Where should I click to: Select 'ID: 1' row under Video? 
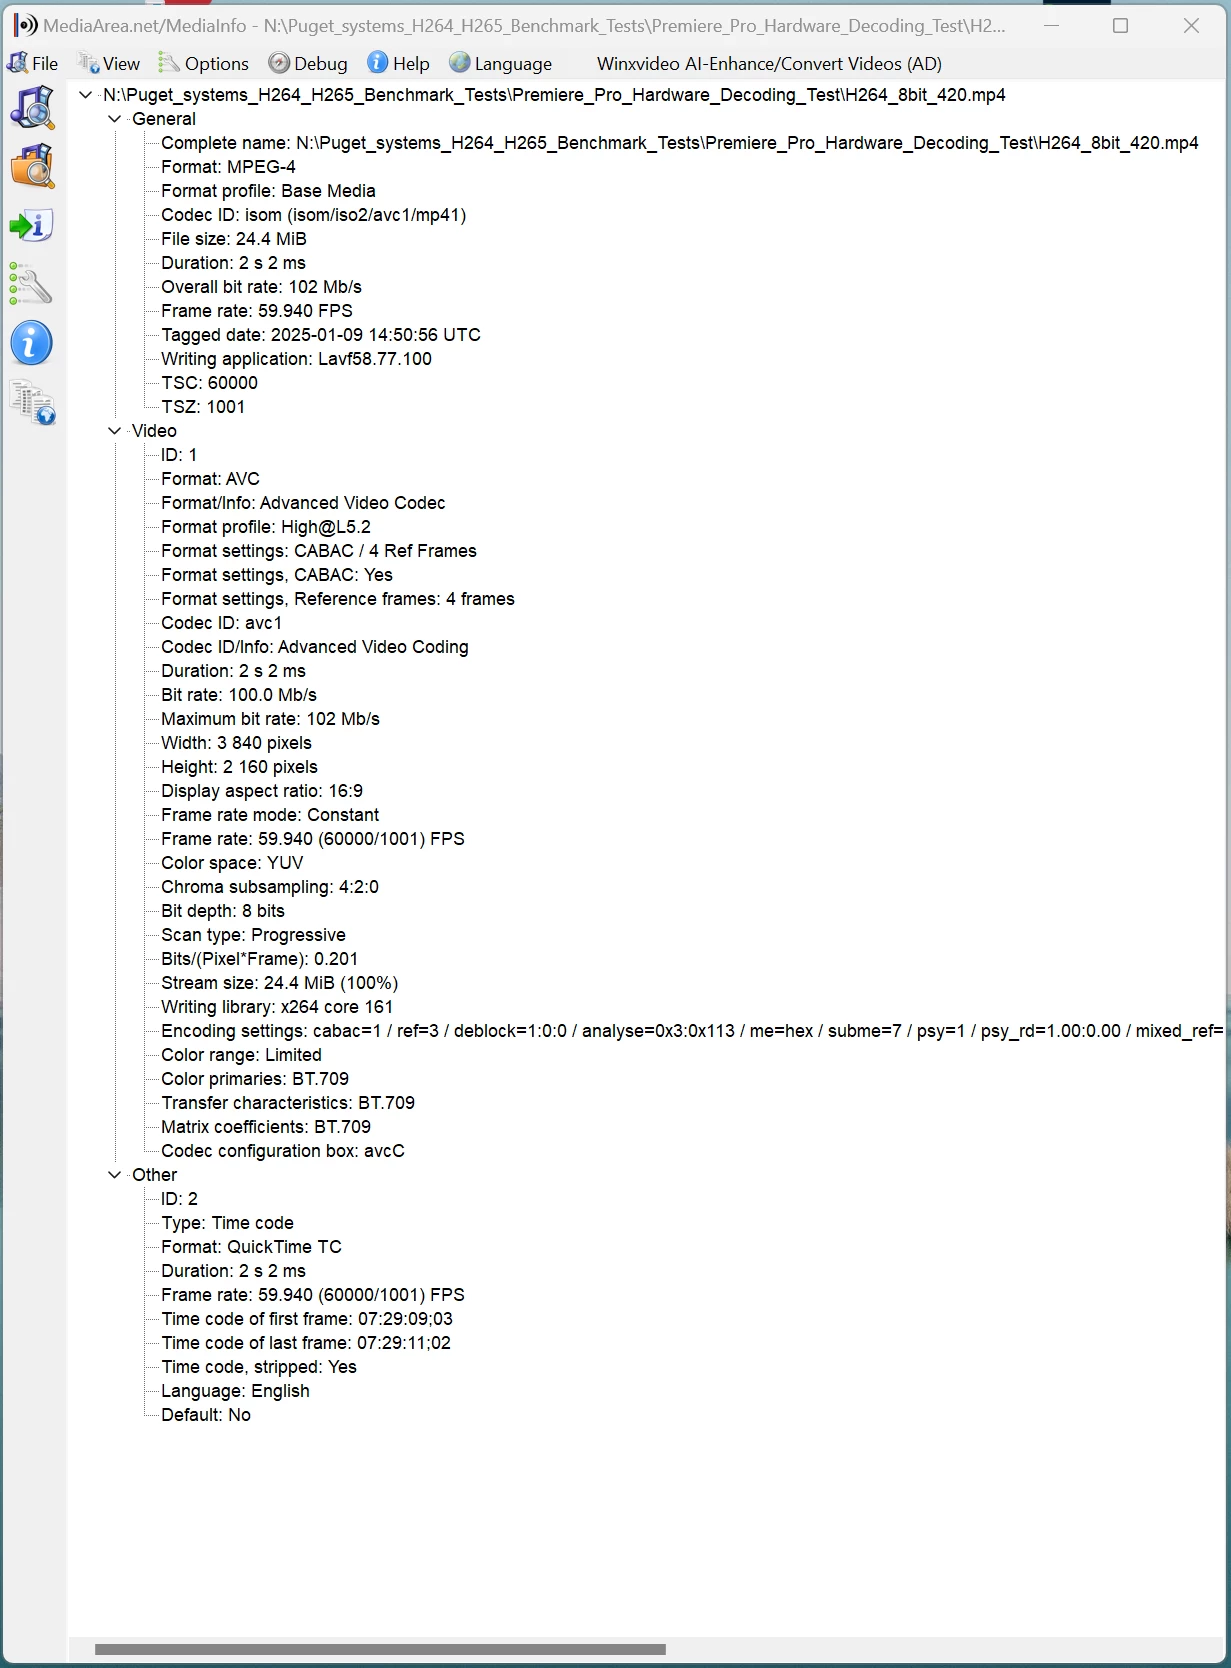coord(179,455)
